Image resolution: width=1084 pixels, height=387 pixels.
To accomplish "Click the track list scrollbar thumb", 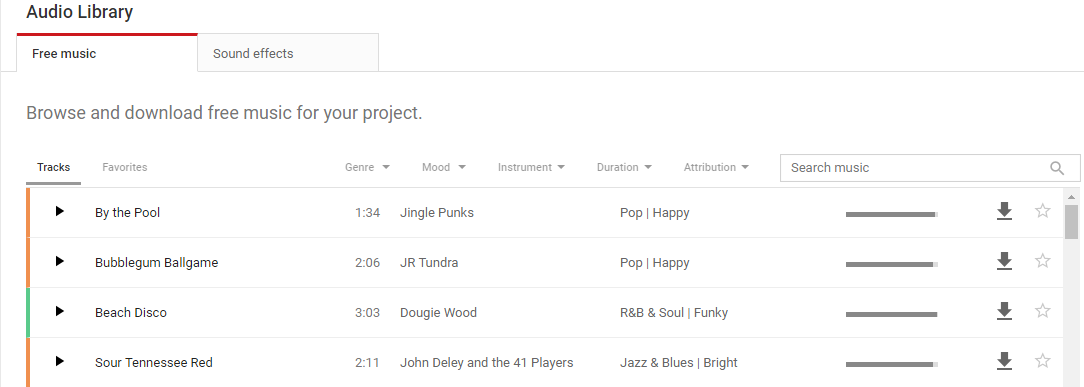I will (1071, 221).
